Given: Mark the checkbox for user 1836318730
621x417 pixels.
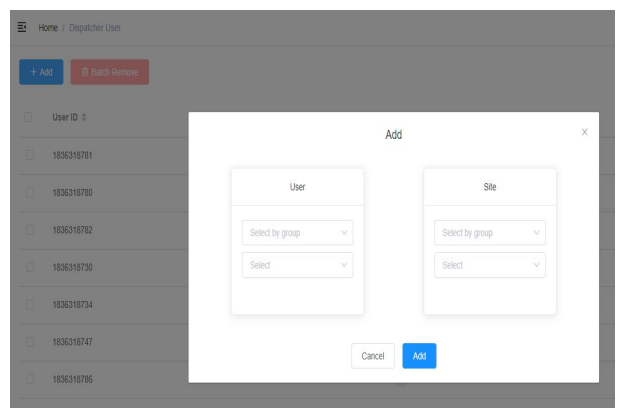Looking at the screenshot, I should [29, 267].
